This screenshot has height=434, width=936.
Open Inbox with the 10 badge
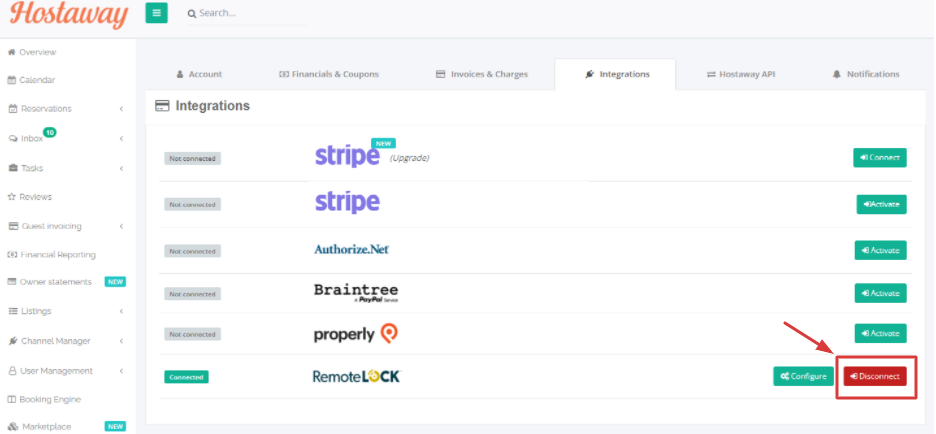click(x=32, y=137)
